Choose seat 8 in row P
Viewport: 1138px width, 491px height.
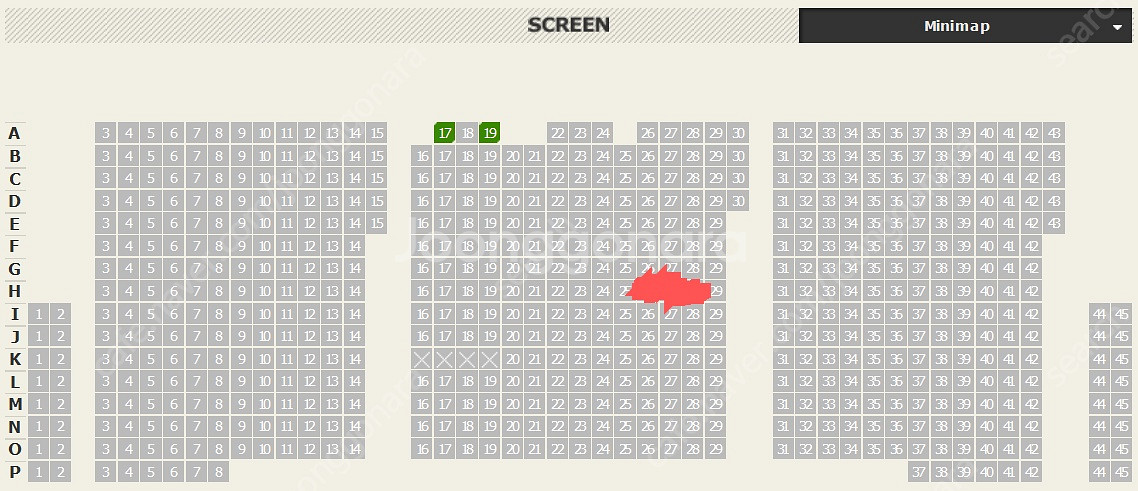[x=218, y=472]
